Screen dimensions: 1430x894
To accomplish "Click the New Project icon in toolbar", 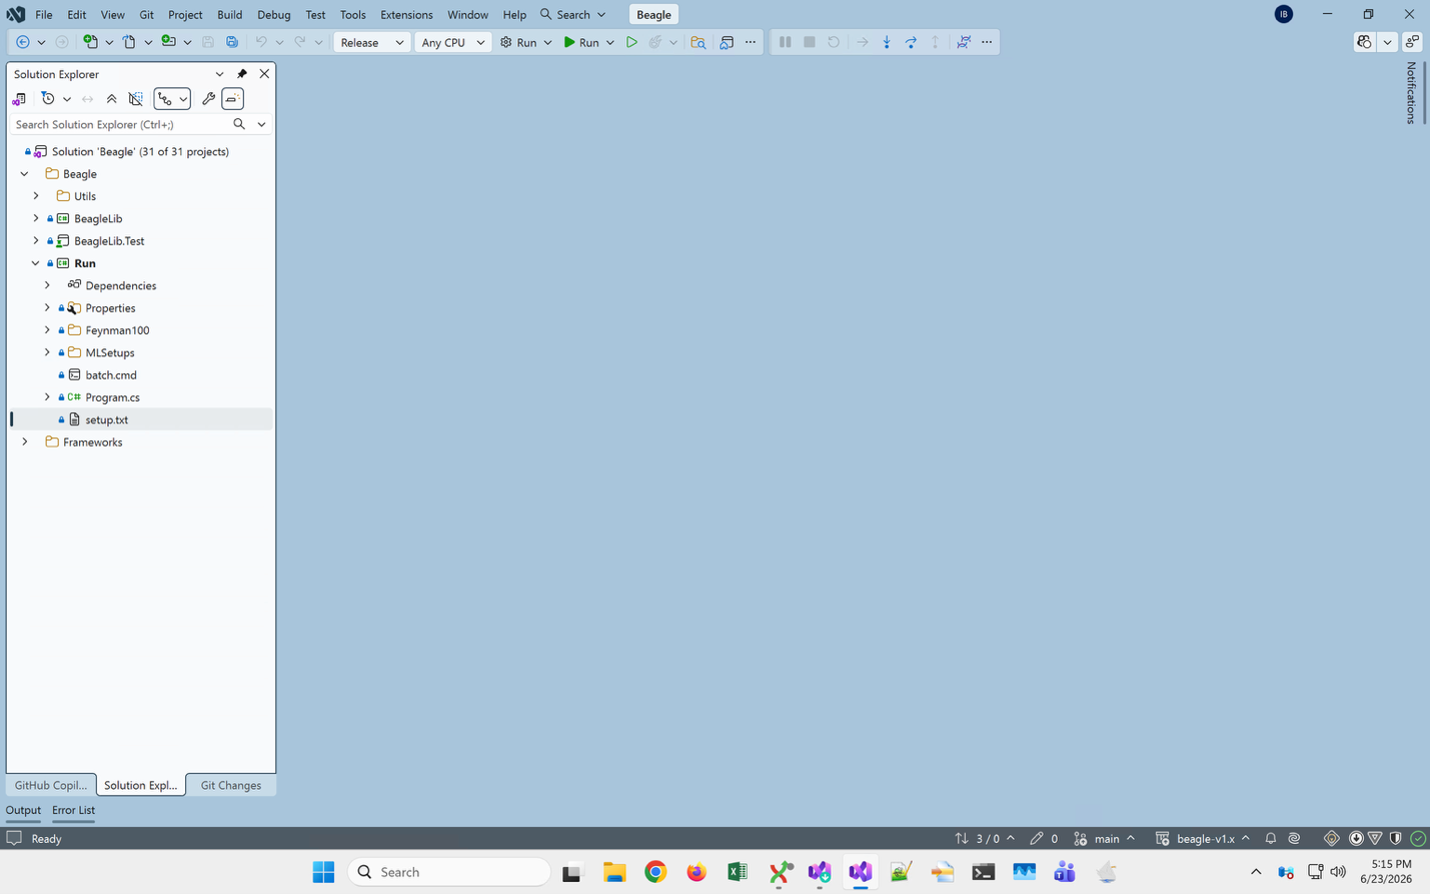I will tap(90, 42).
